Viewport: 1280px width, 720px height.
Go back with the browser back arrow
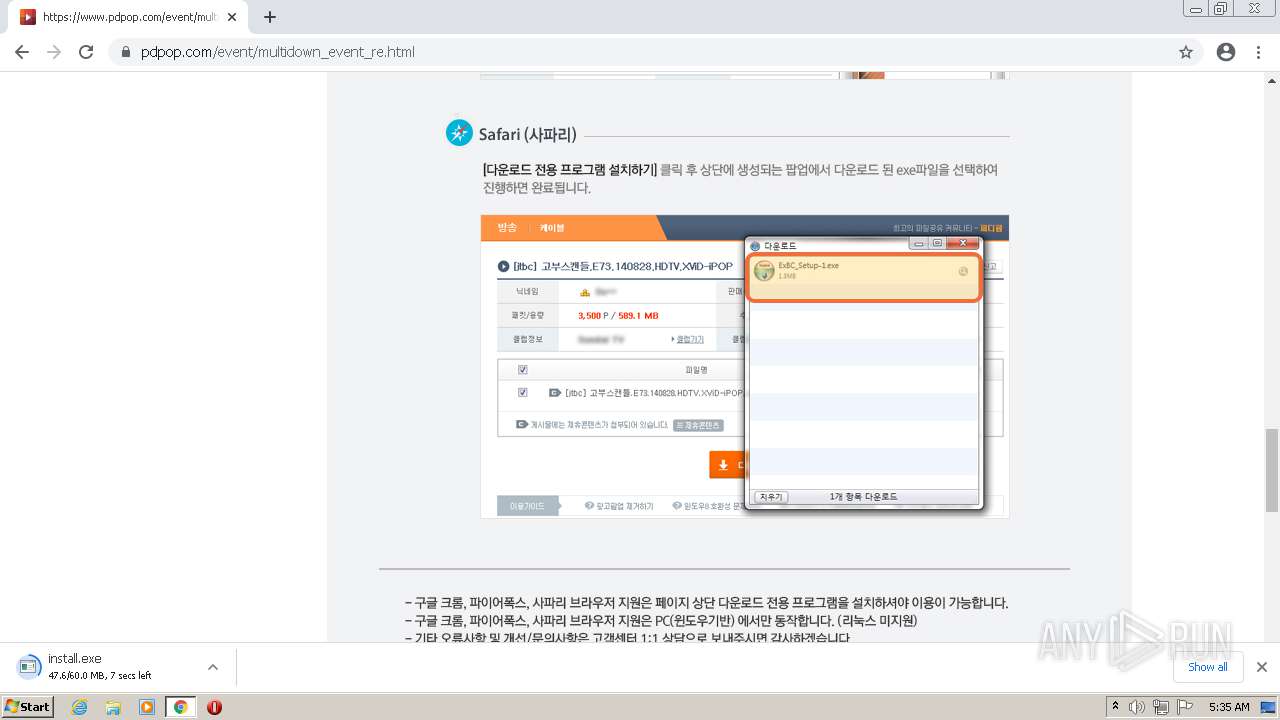[22, 52]
